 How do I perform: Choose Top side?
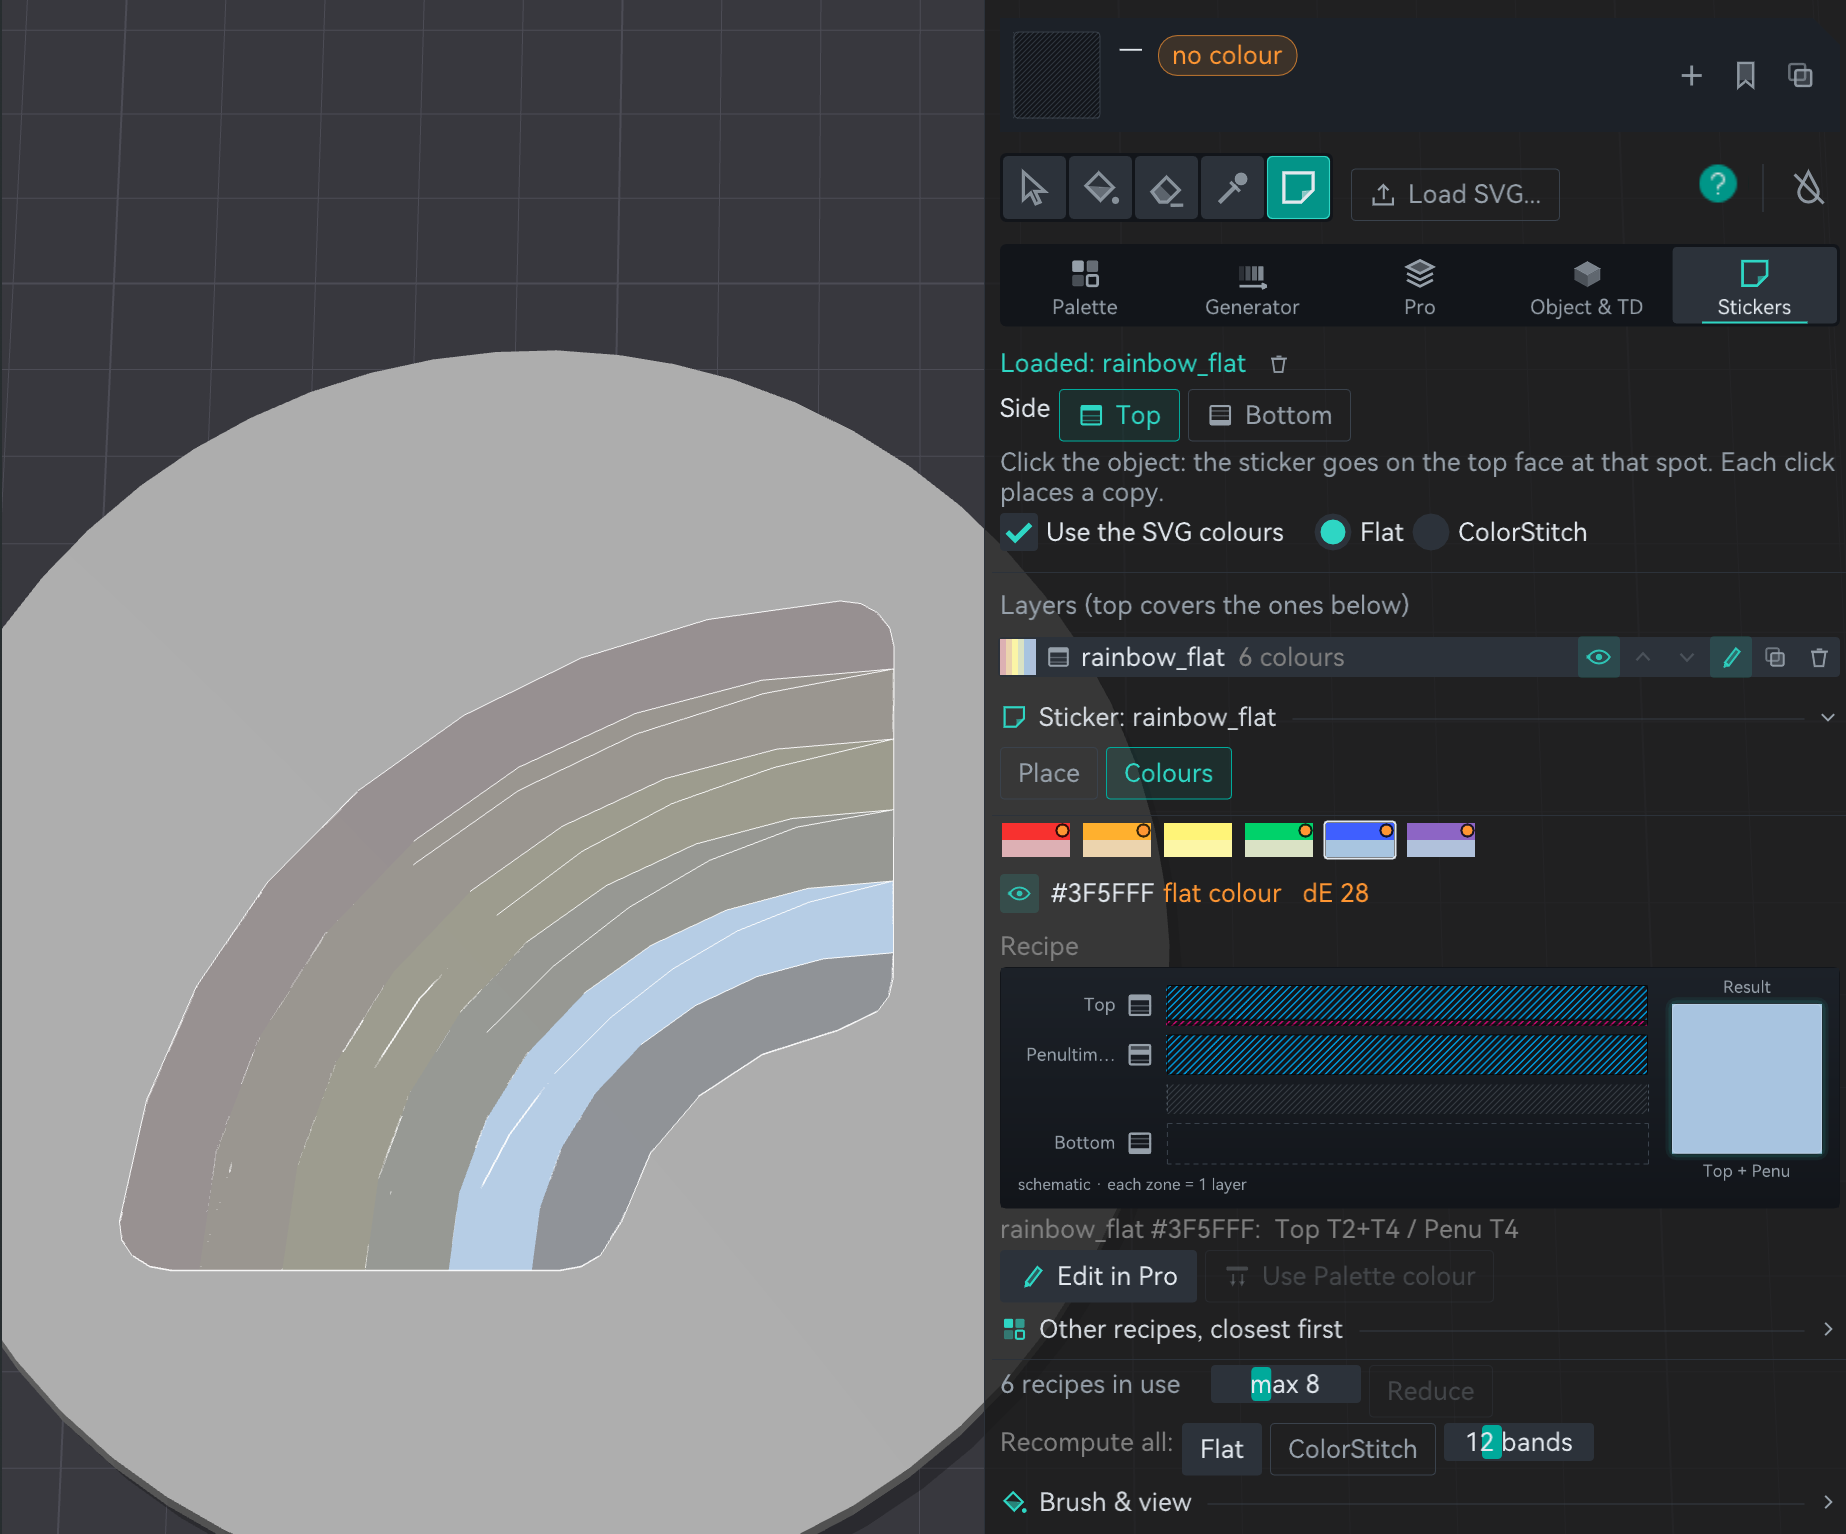(x=1119, y=415)
